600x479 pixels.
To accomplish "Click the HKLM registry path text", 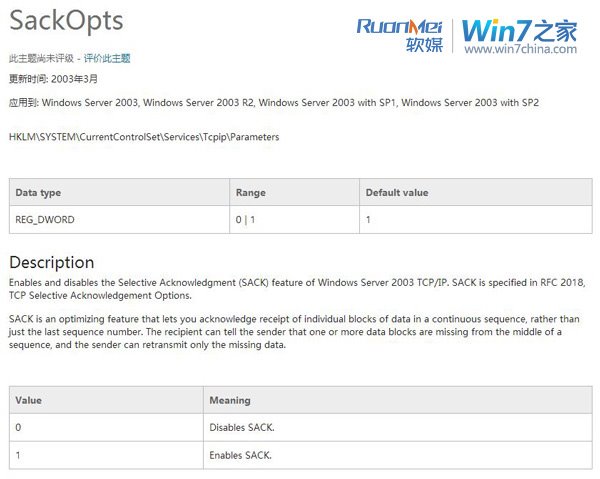I will click(x=144, y=136).
